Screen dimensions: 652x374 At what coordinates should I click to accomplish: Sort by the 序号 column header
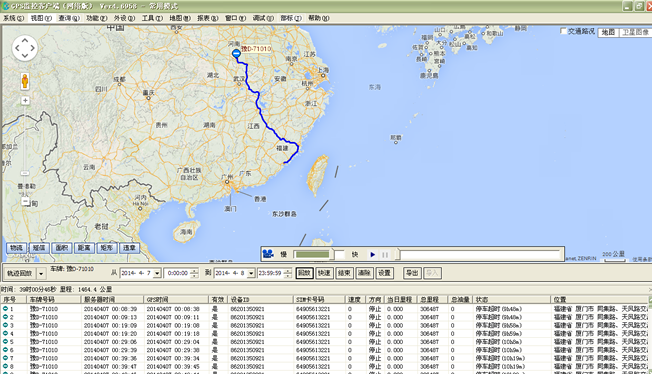click(x=13, y=300)
